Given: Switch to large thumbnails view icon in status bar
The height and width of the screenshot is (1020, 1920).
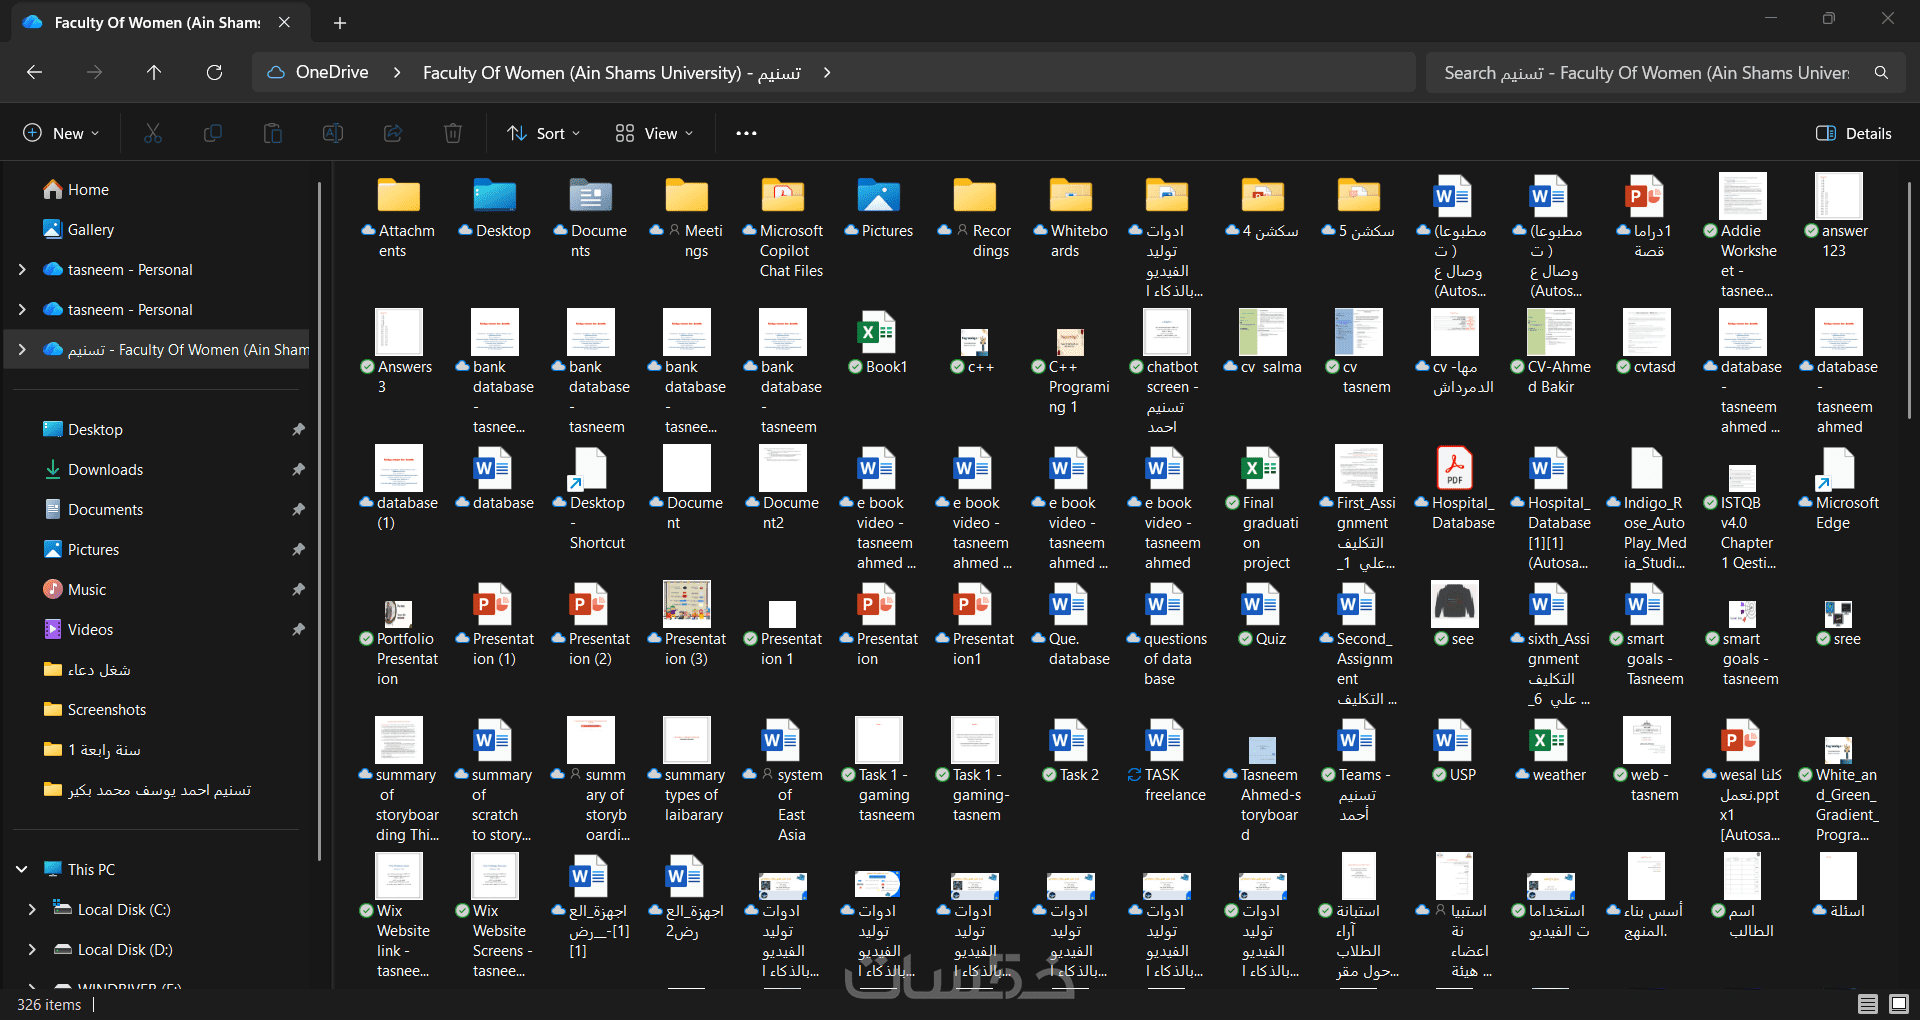Looking at the screenshot, I should point(1899,1004).
